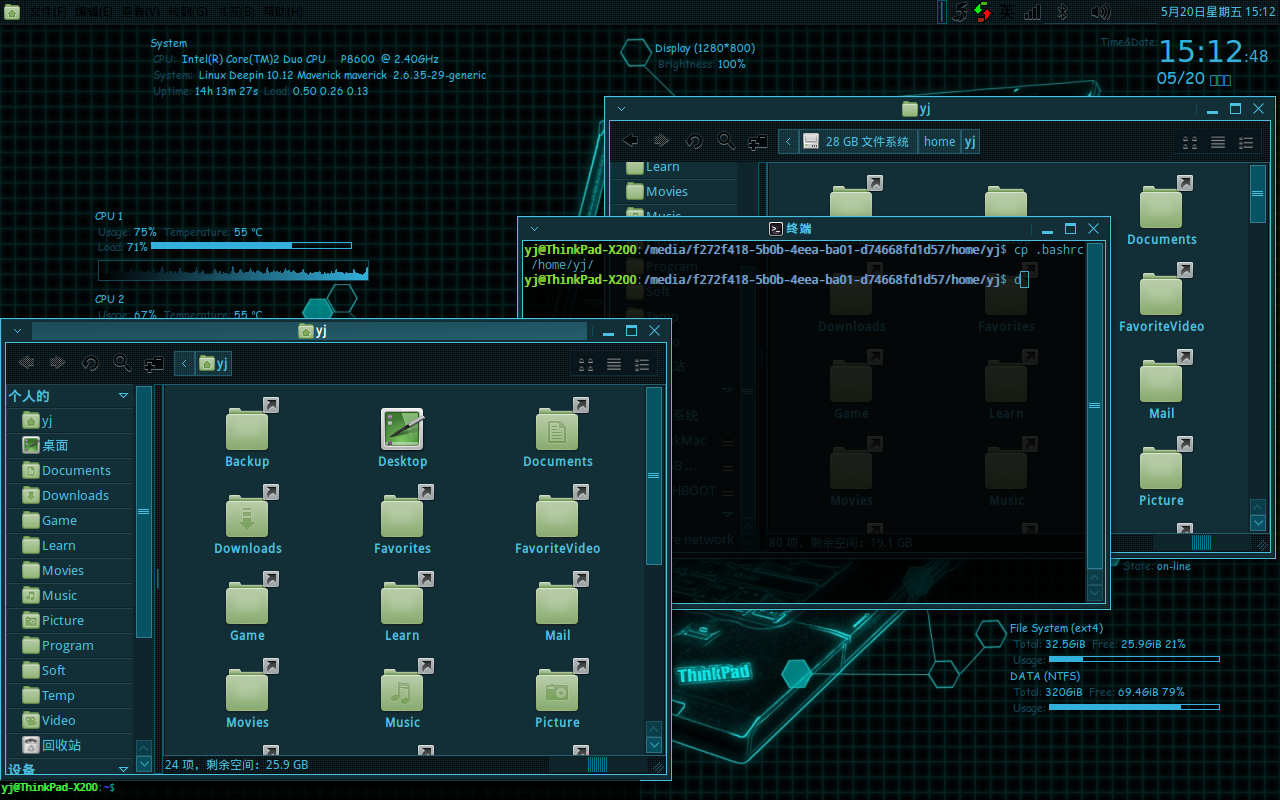Switch rear yj window to icon view

1190,142
